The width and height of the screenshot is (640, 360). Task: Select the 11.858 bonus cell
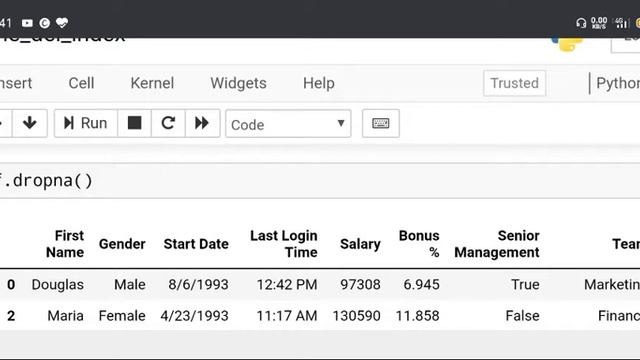click(418, 316)
